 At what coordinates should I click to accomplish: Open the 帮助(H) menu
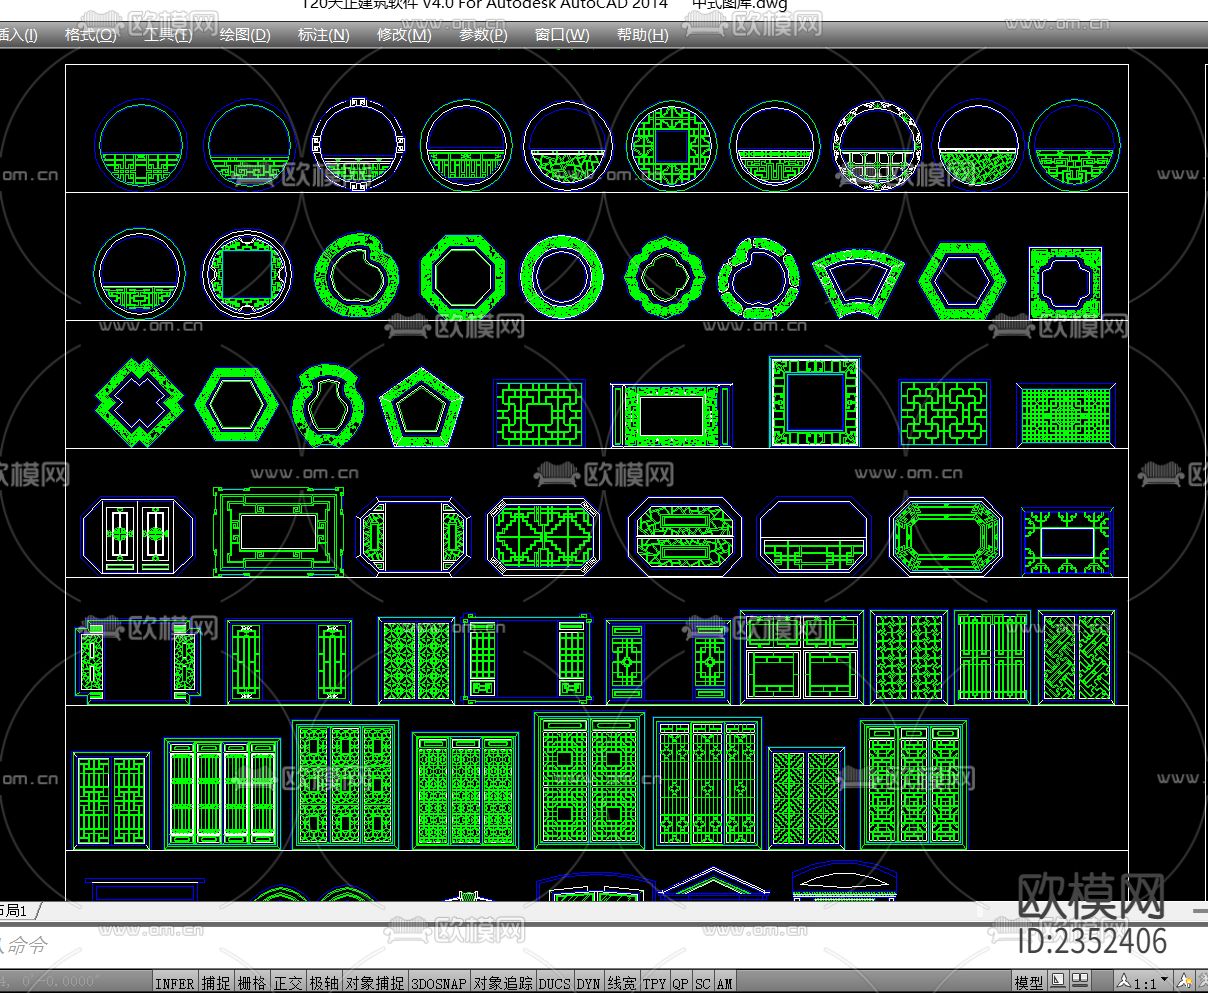coord(643,35)
